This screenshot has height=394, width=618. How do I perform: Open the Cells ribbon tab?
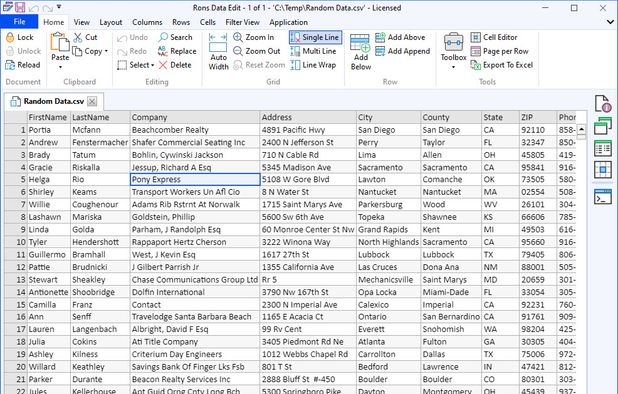pos(208,22)
